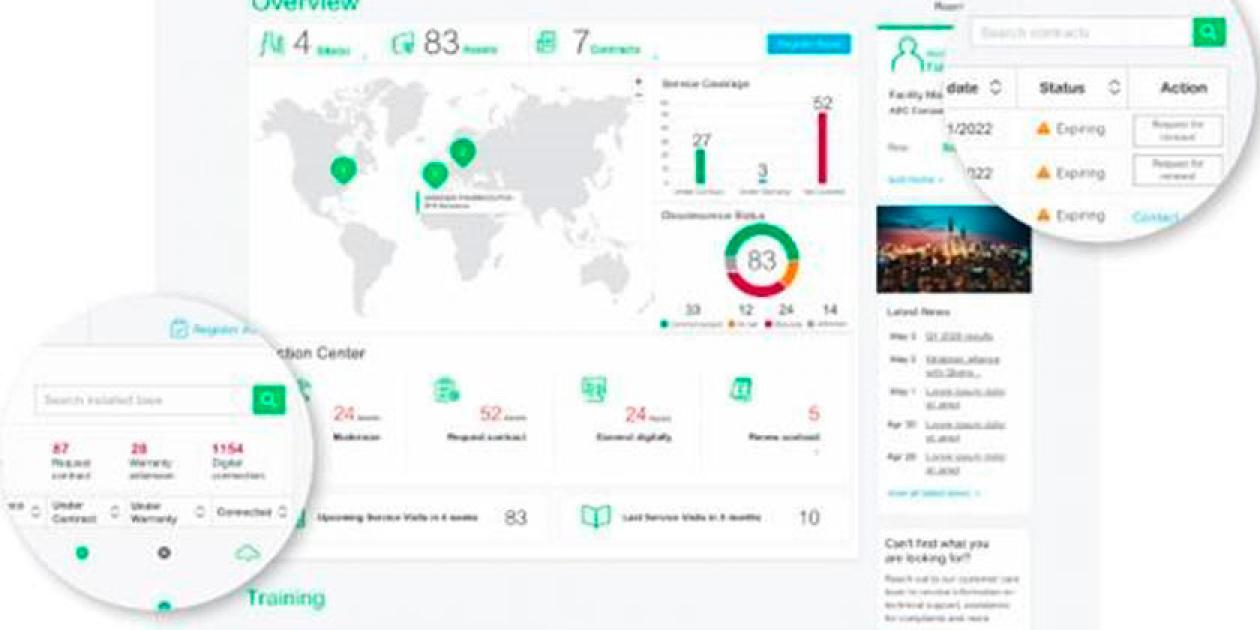Zoom out on the world map
1260x630 pixels.
tap(640, 95)
